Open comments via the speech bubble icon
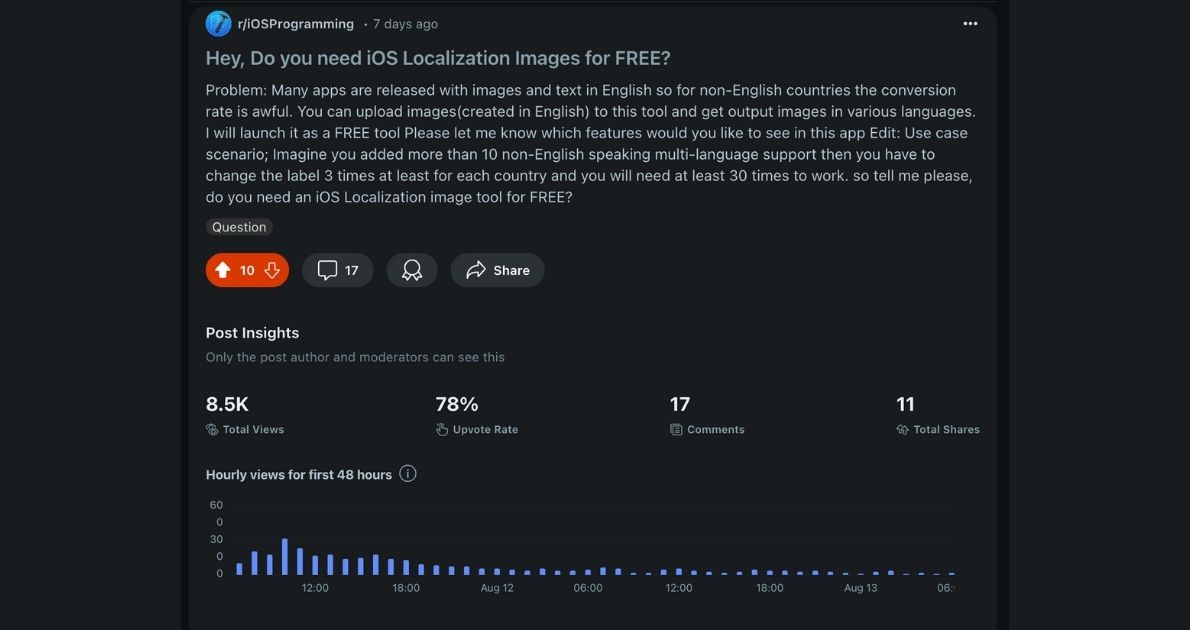1190x630 pixels. tap(326, 269)
